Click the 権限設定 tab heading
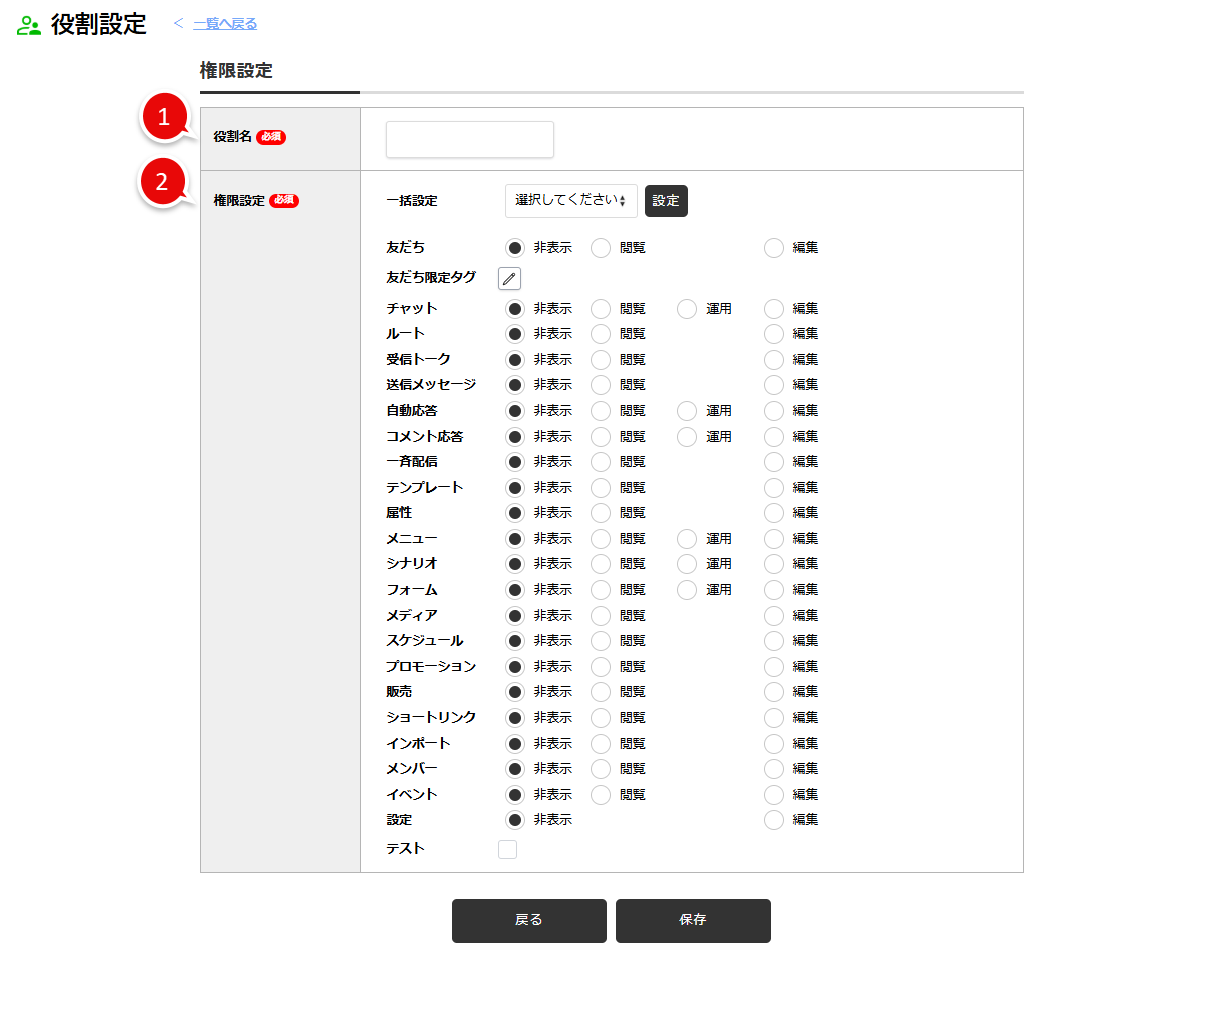 click(x=237, y=71)
